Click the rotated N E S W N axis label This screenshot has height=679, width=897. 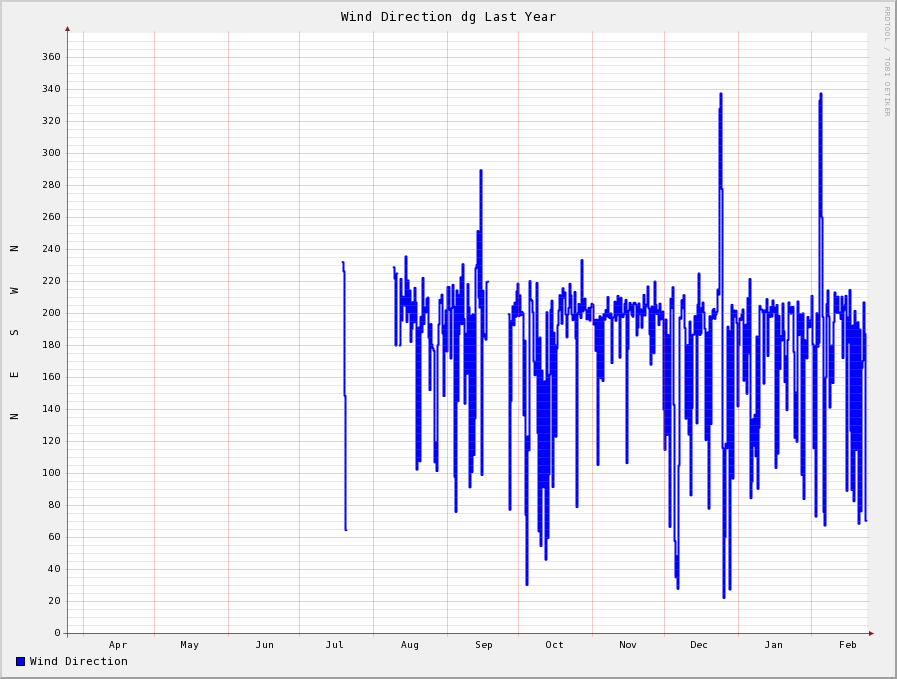click(x=15, y=332)
